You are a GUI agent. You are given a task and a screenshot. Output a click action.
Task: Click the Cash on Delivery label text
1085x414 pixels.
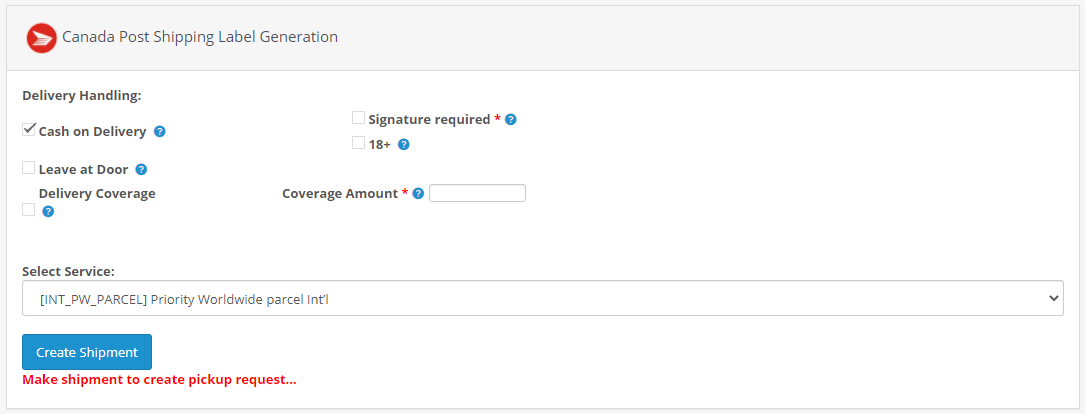93,132
